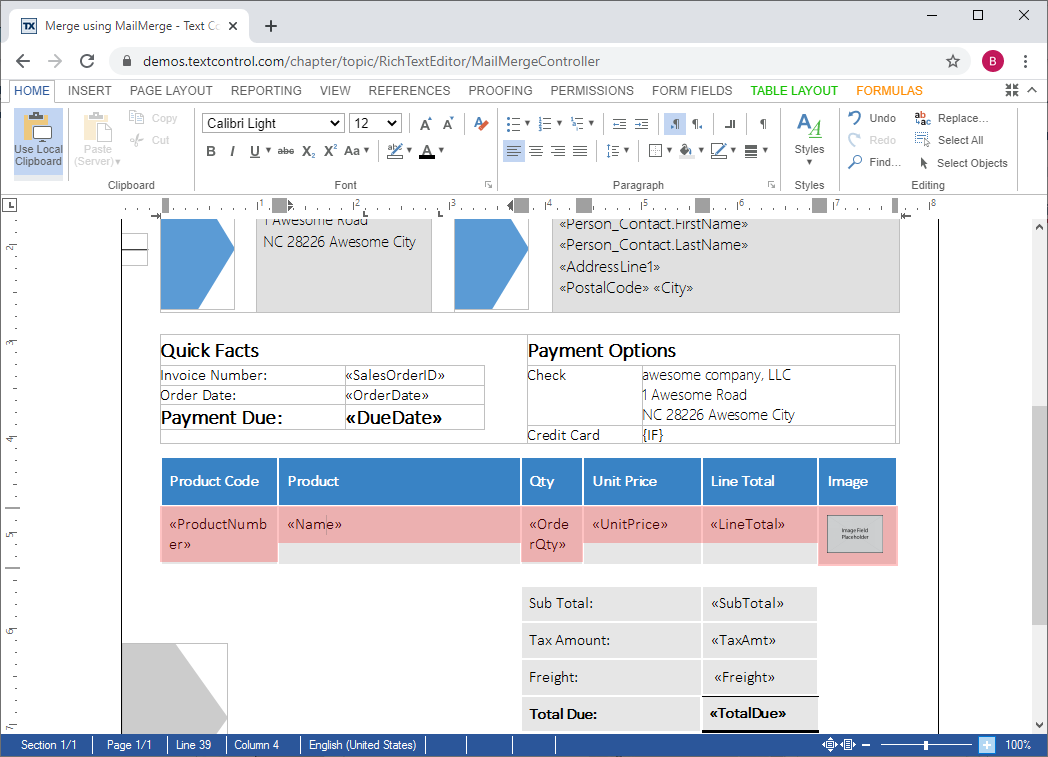Bookmark page with star icon

953,61
